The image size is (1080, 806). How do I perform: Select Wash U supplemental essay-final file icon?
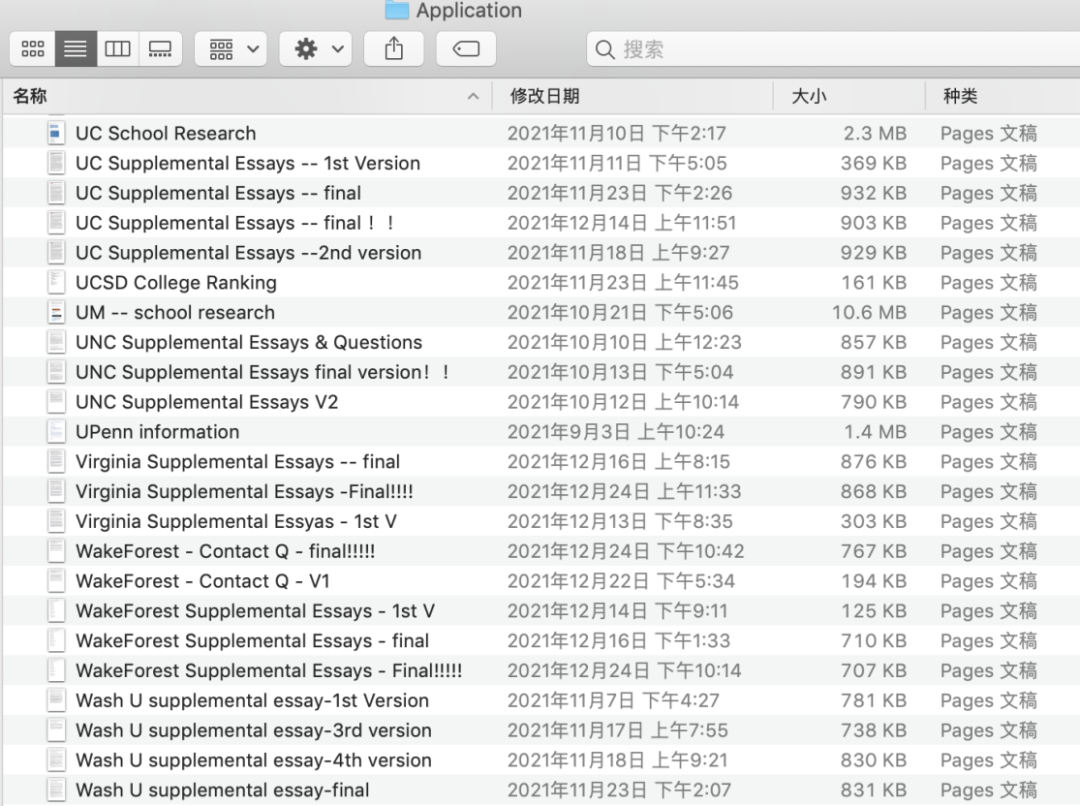tap(56, 790)
